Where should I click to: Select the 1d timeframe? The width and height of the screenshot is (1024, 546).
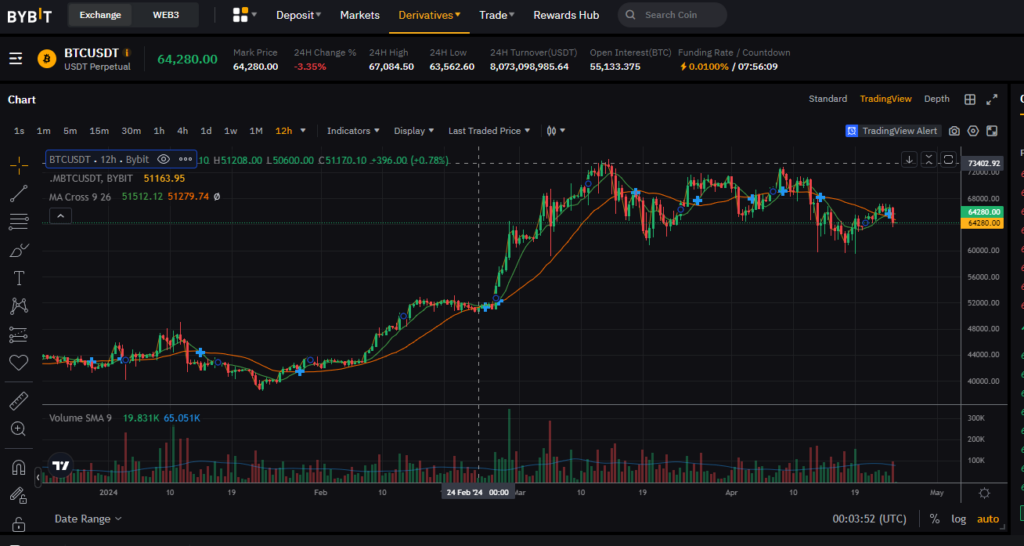tap(206, 131)
